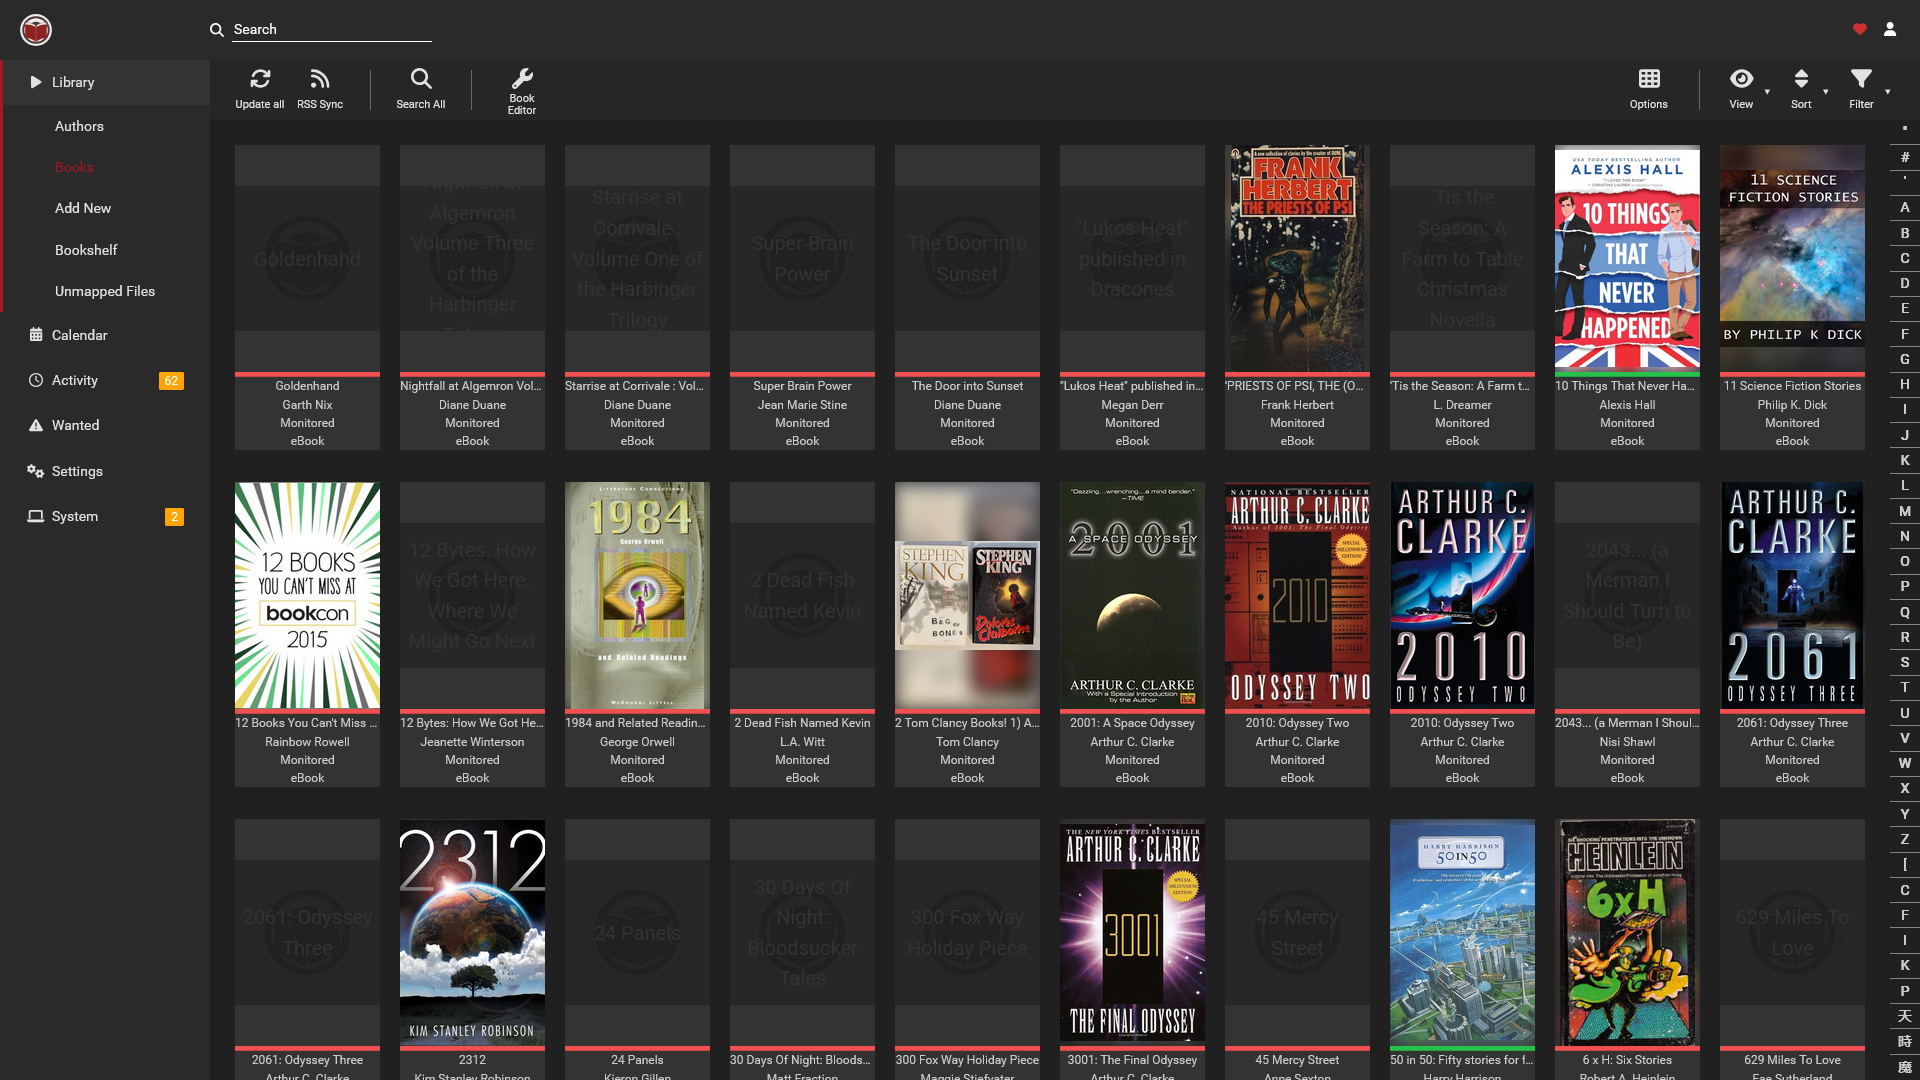Viewport: 1920px width, 1080px height.
Task: Click the red heart donate icon
Action: pos(1860,29)
